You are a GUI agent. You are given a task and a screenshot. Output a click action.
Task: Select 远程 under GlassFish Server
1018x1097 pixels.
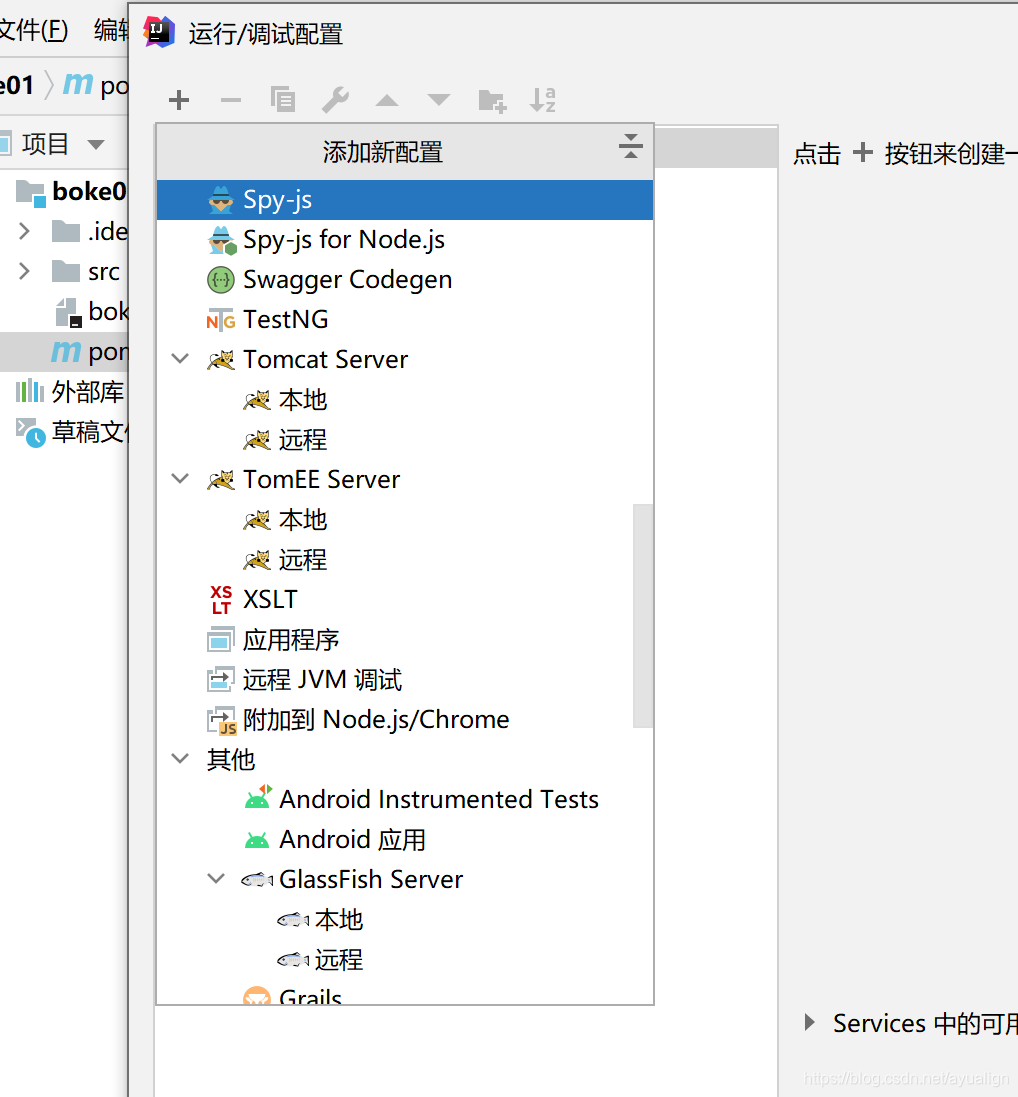(405, 960)
